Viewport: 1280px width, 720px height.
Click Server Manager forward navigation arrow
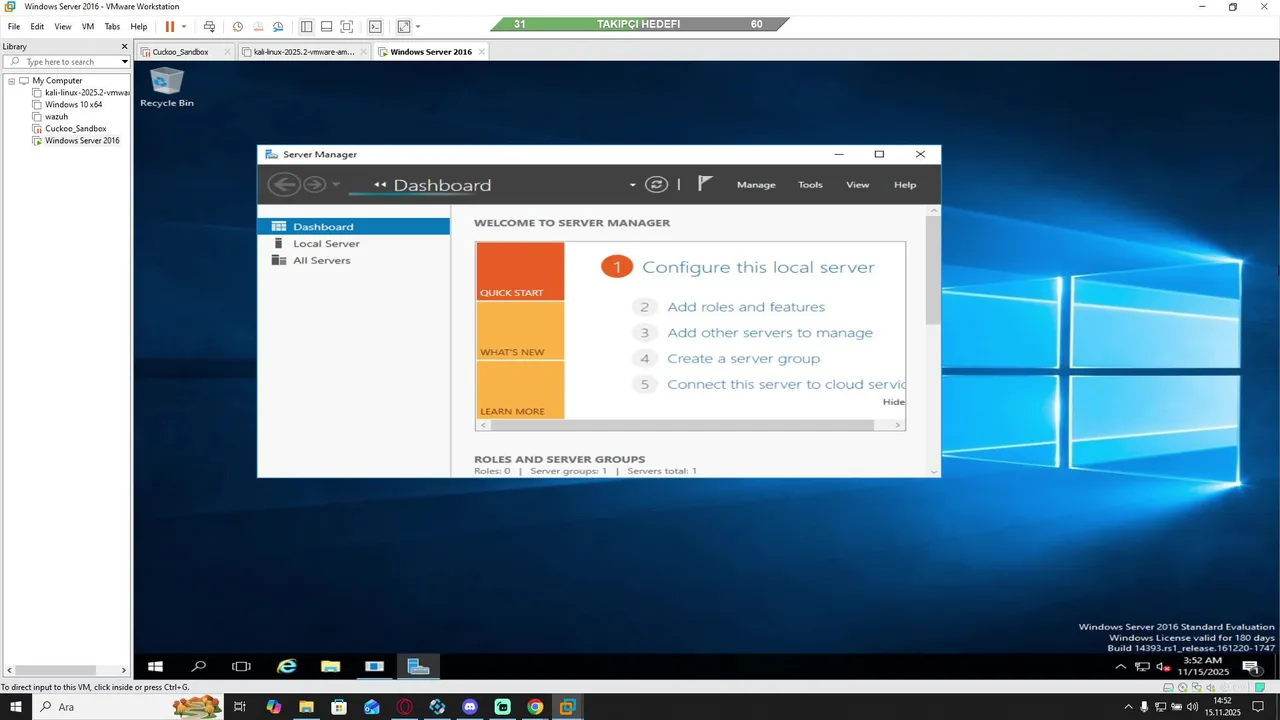pyautogui.click(x=314, y=184)
